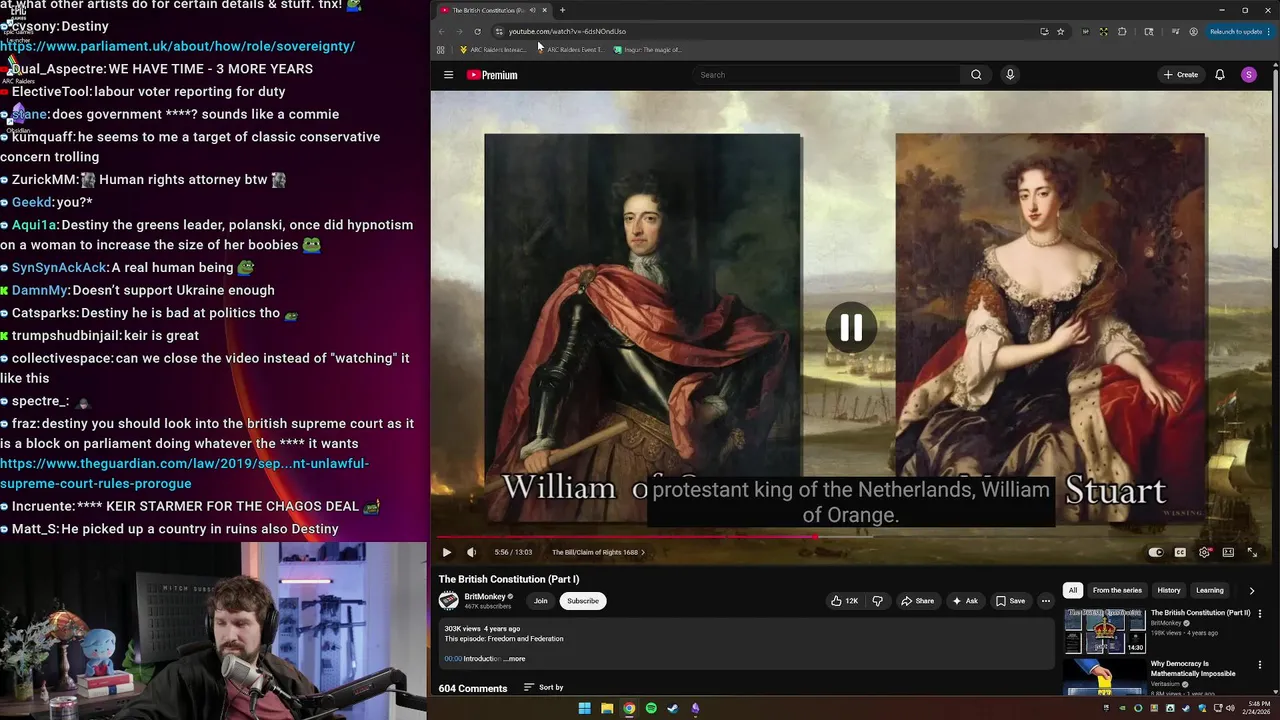1280x720 pixels.
Task: Expand the description with ...more
Action: pos(514,659)
